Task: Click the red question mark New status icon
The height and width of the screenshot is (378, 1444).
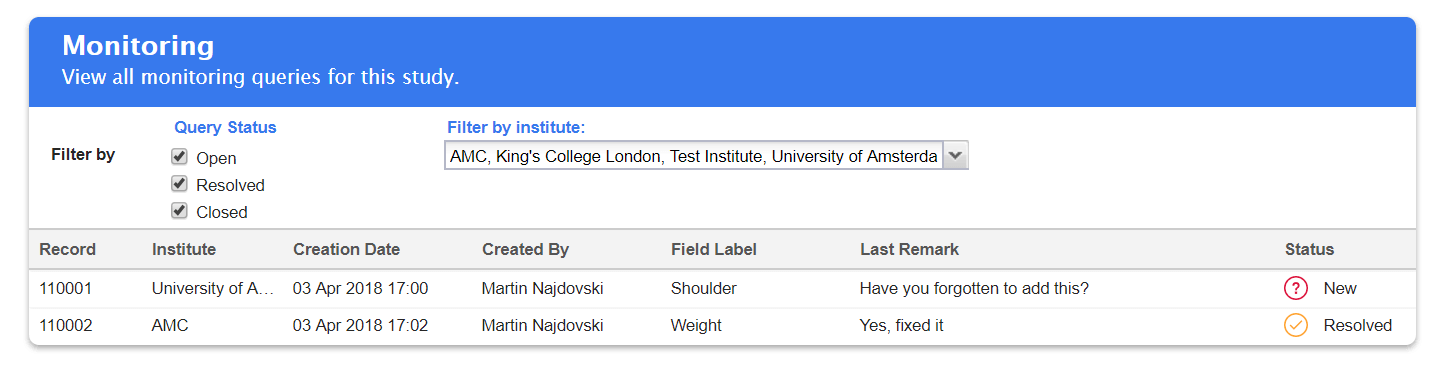Action: [1296, 289]
